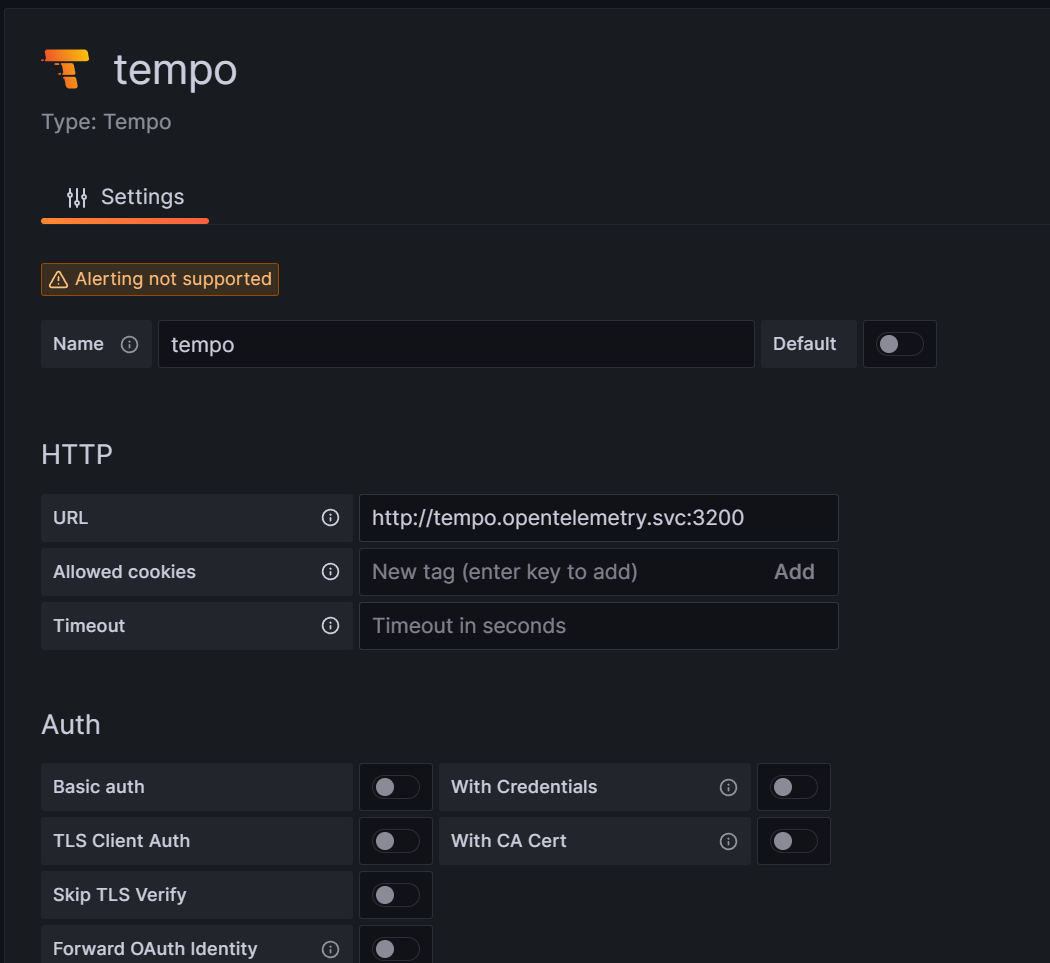Show info tooltip for Timeout
The width and height of the screenshot is (1050, 963).
[x=330, y=625]
